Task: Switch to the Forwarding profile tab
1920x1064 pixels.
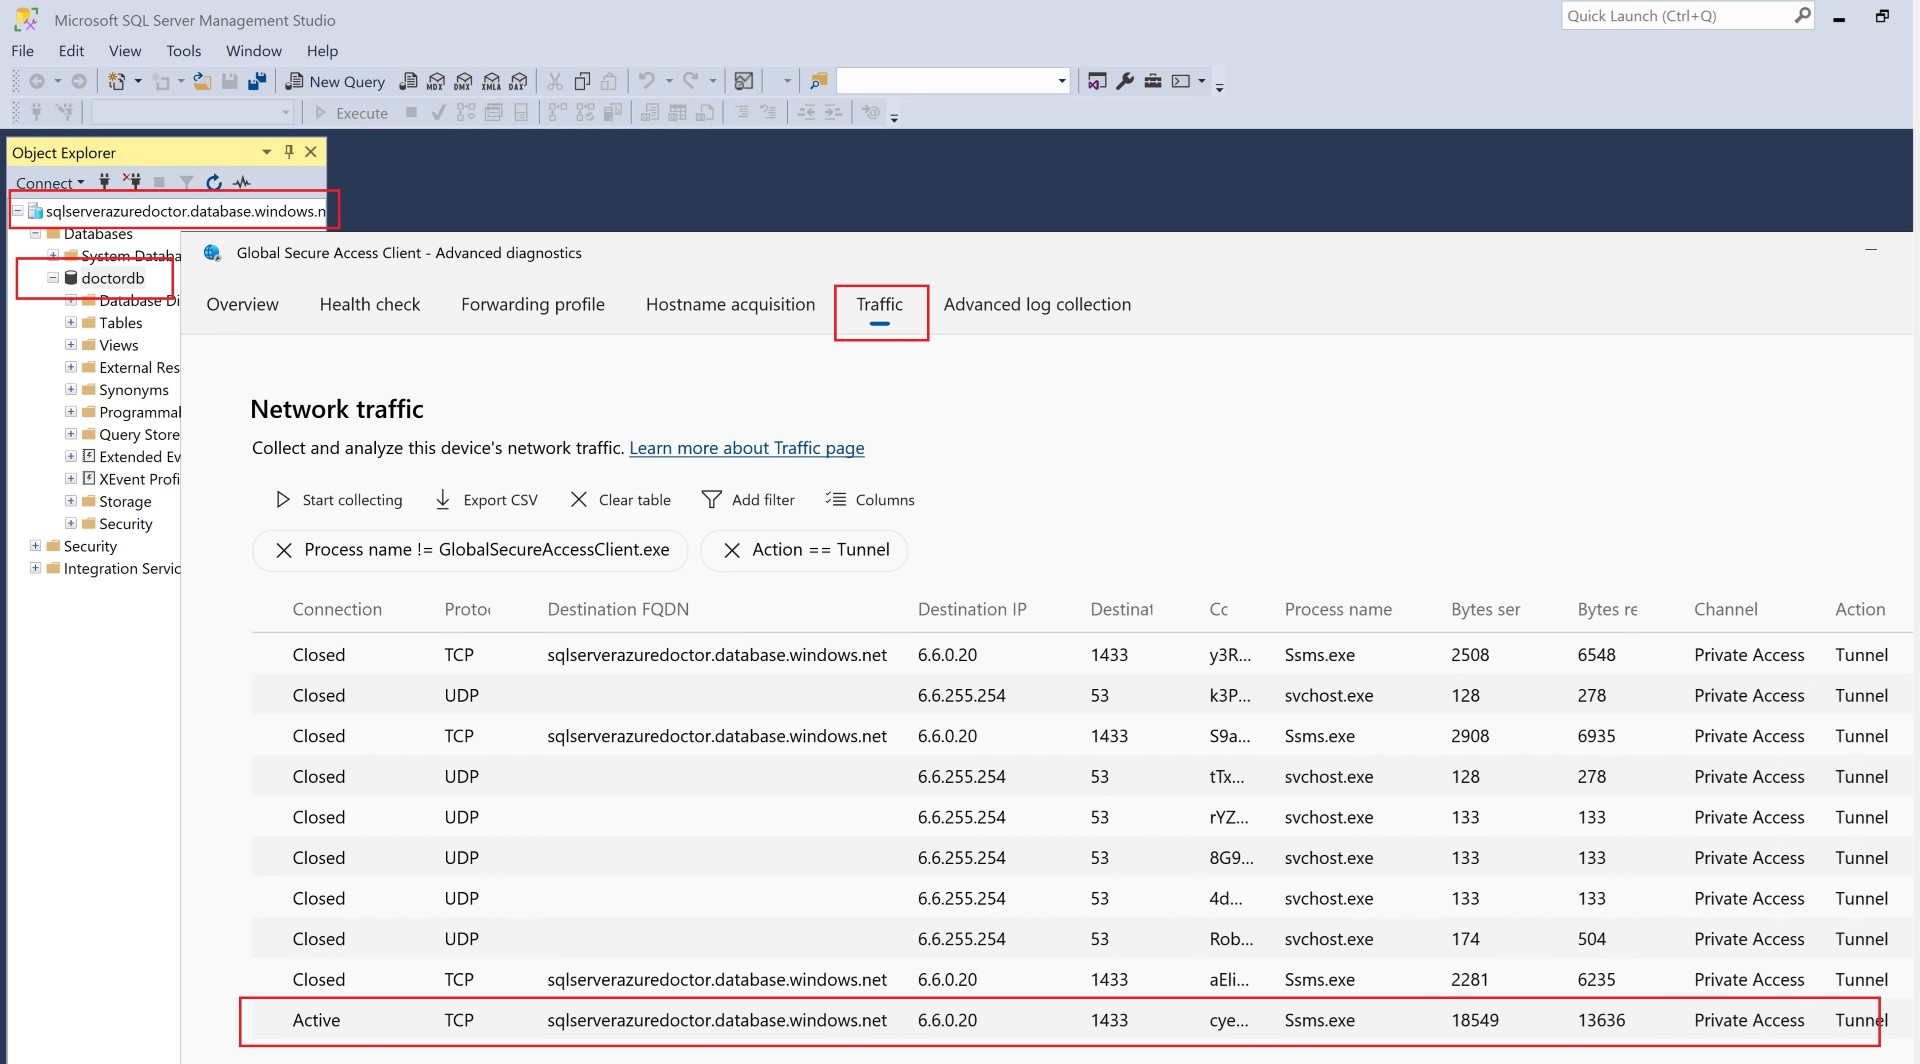Action: pyautogui.click(x=533, y=305)
